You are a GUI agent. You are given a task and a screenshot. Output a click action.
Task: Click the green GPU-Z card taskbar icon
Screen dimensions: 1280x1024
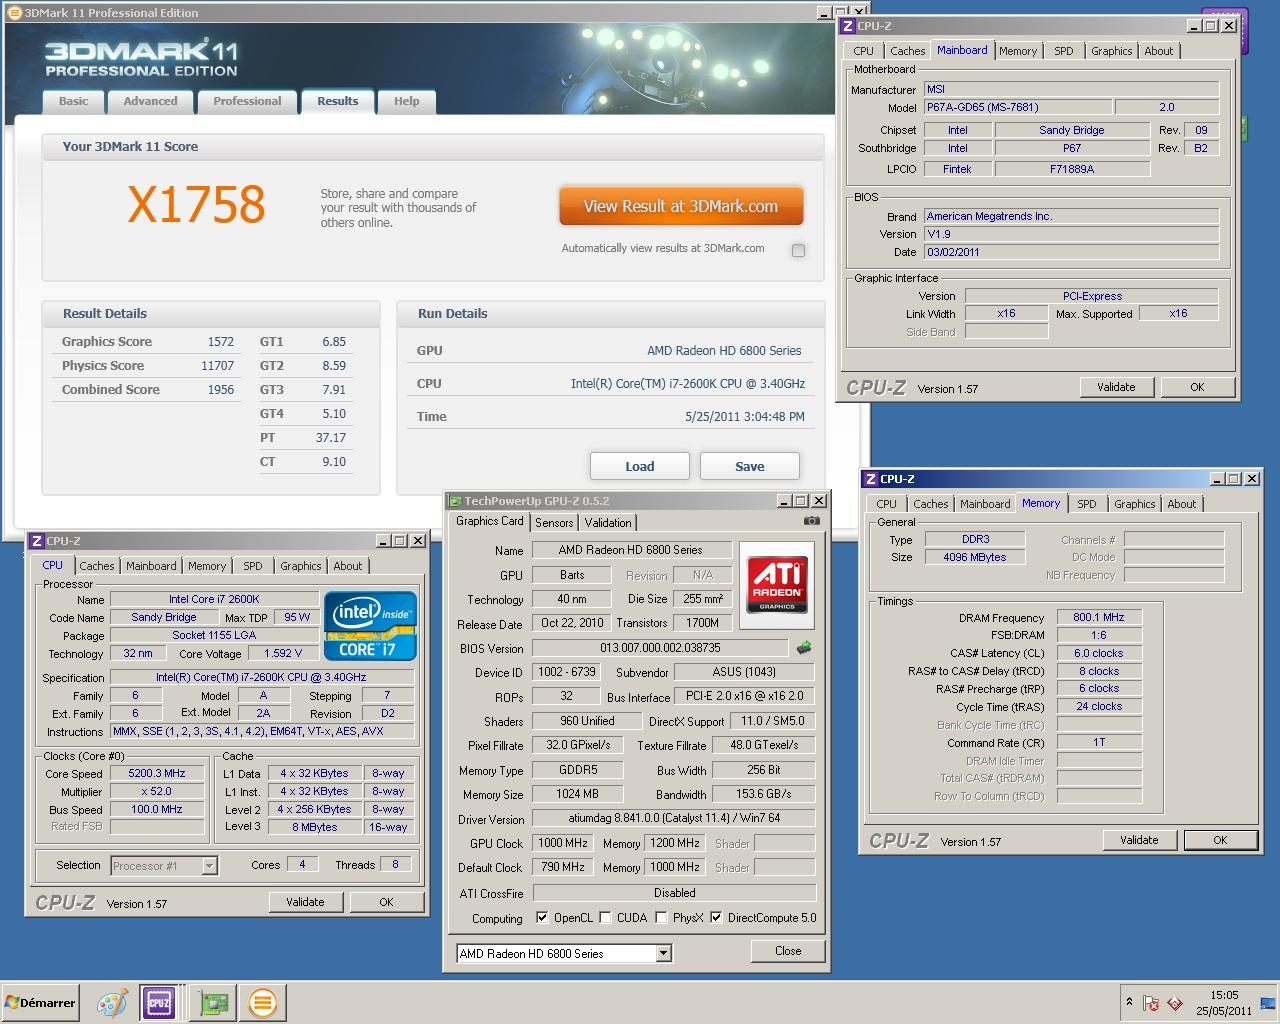(x=213, y=1003)
